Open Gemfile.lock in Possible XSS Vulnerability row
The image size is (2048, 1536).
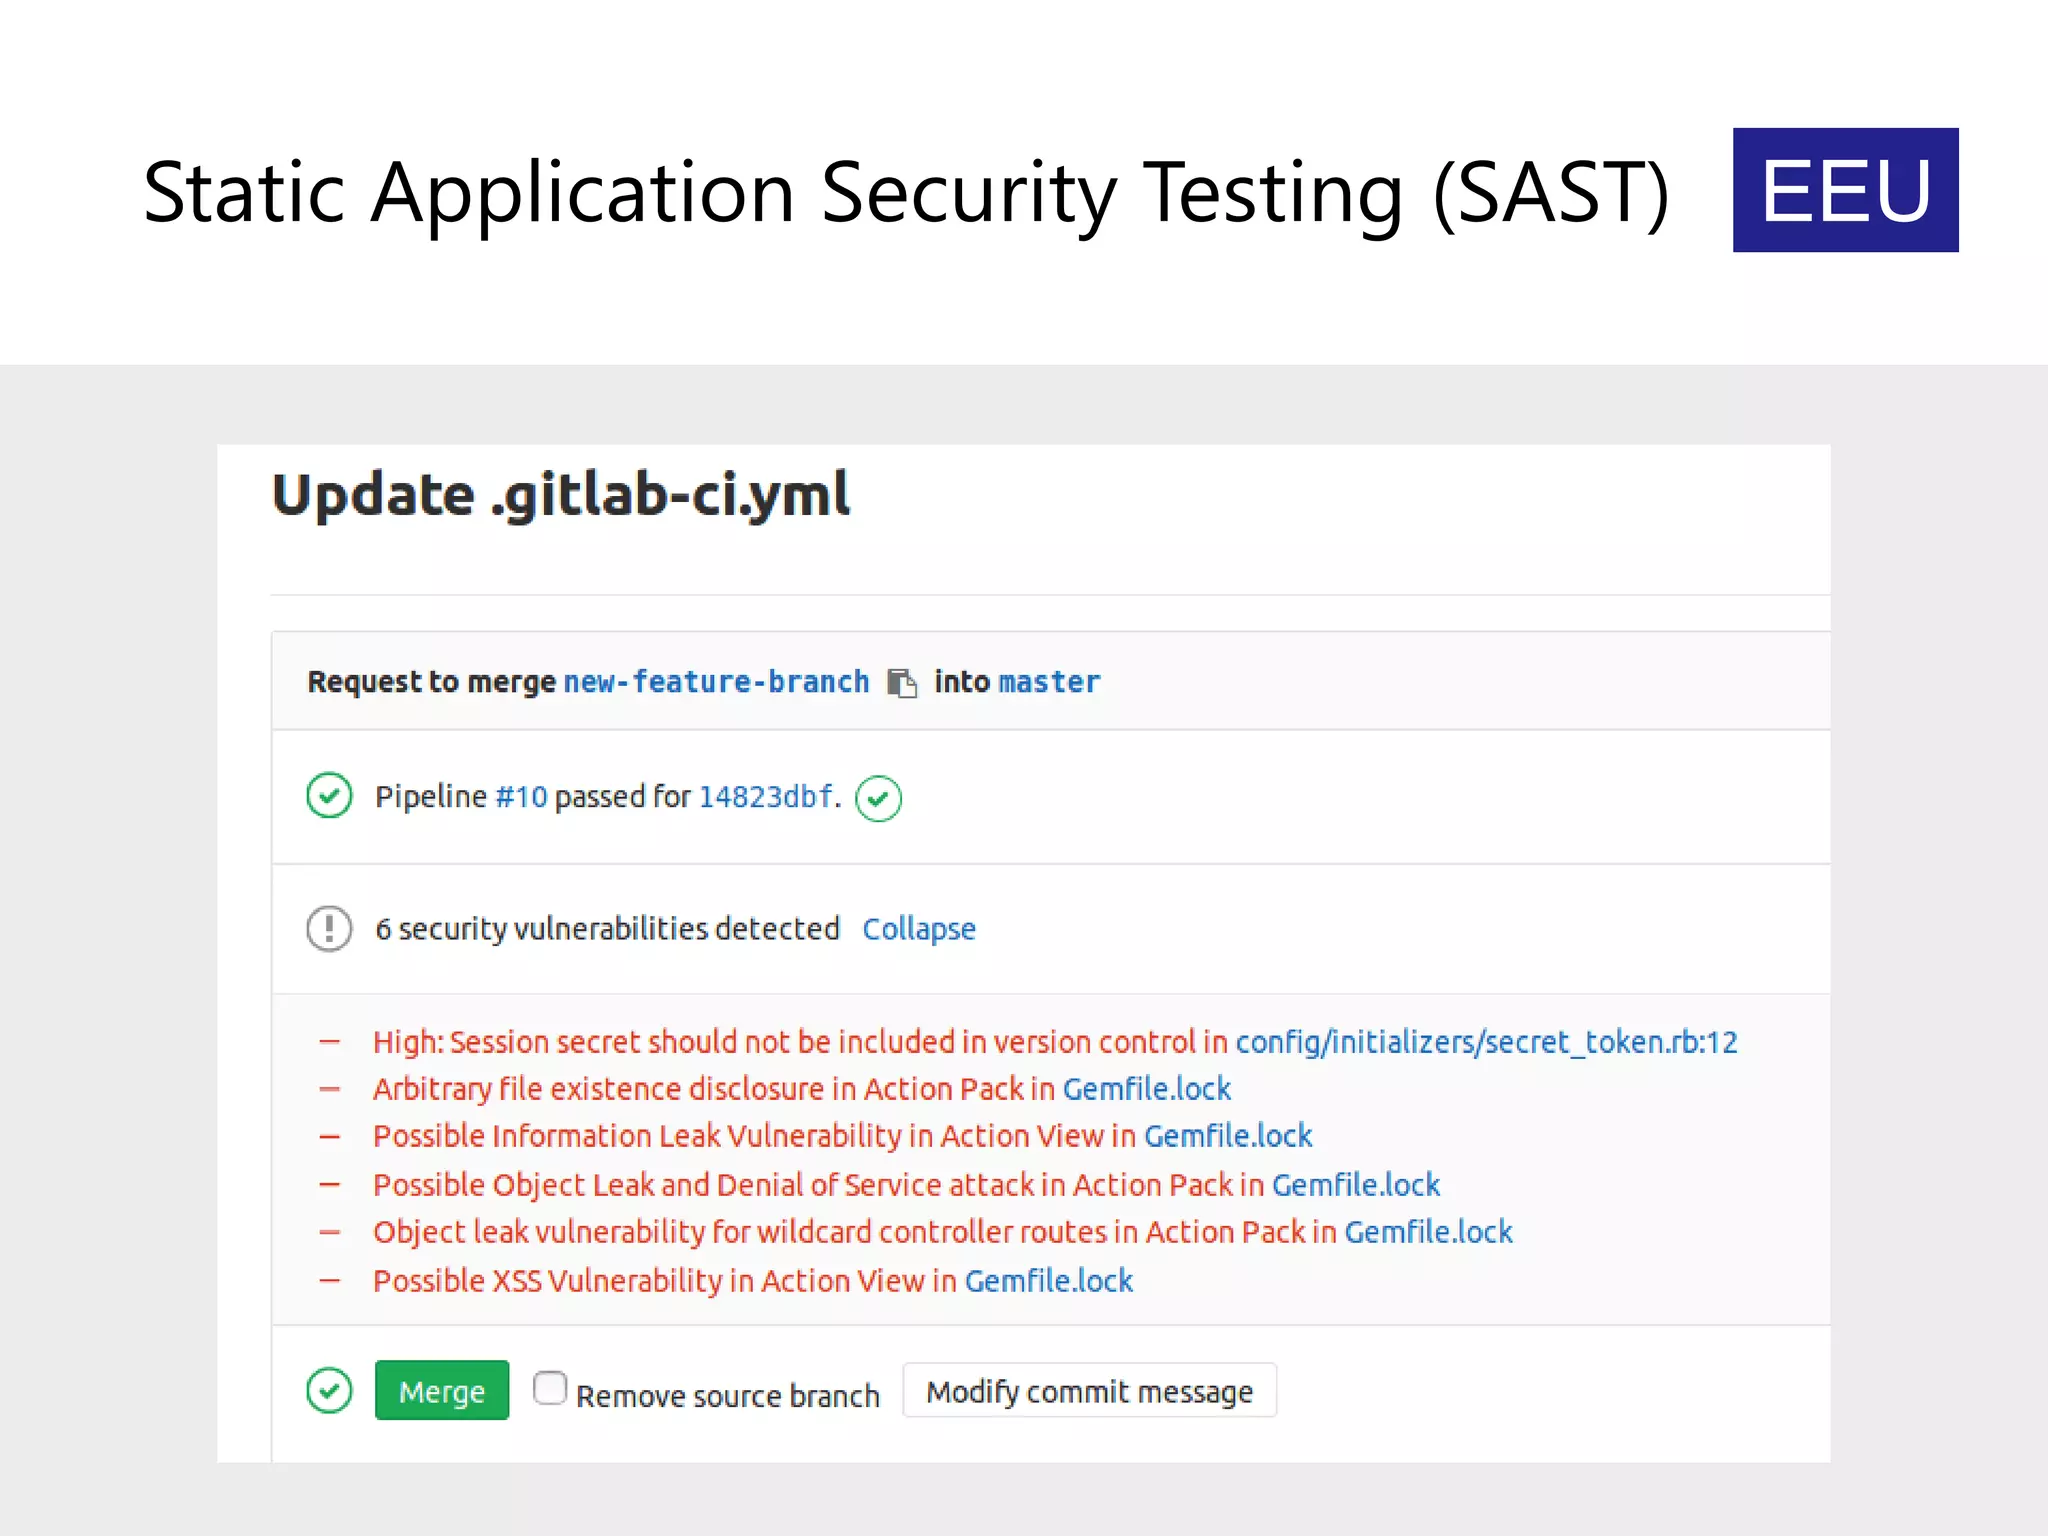coord(1049,1281)
